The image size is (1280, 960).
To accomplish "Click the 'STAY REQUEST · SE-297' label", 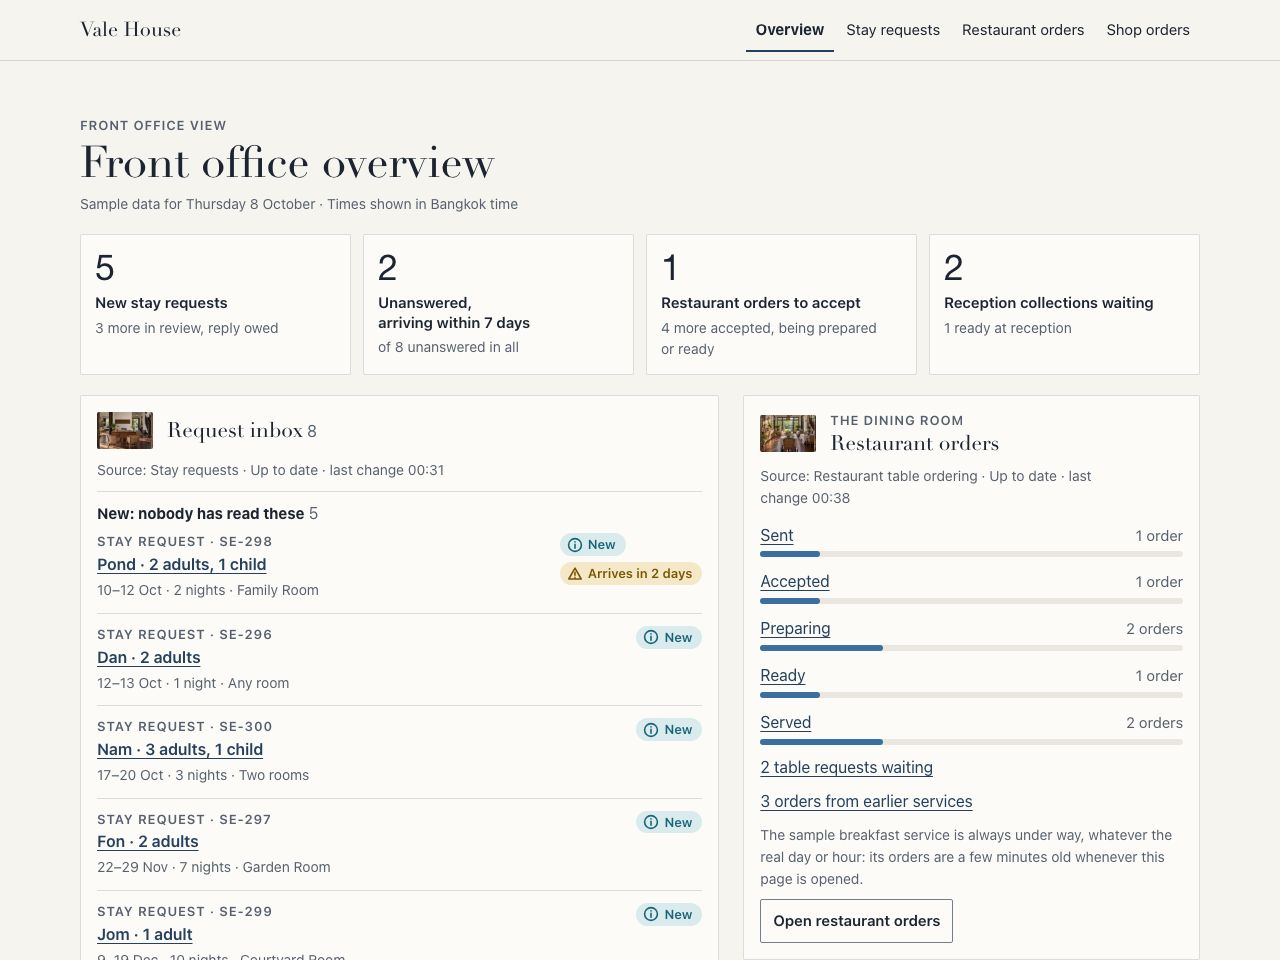I will click(184, 820).
